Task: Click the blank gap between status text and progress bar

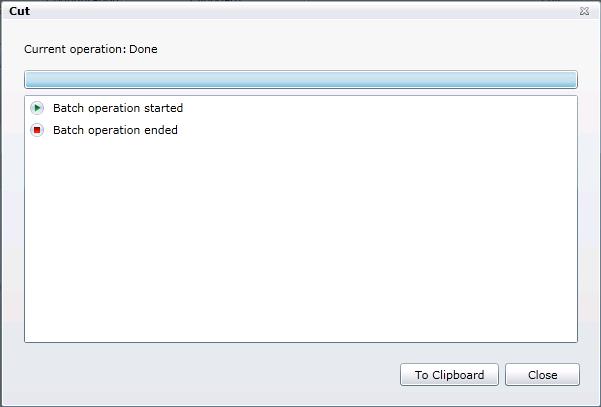Action: coord(300,63)
